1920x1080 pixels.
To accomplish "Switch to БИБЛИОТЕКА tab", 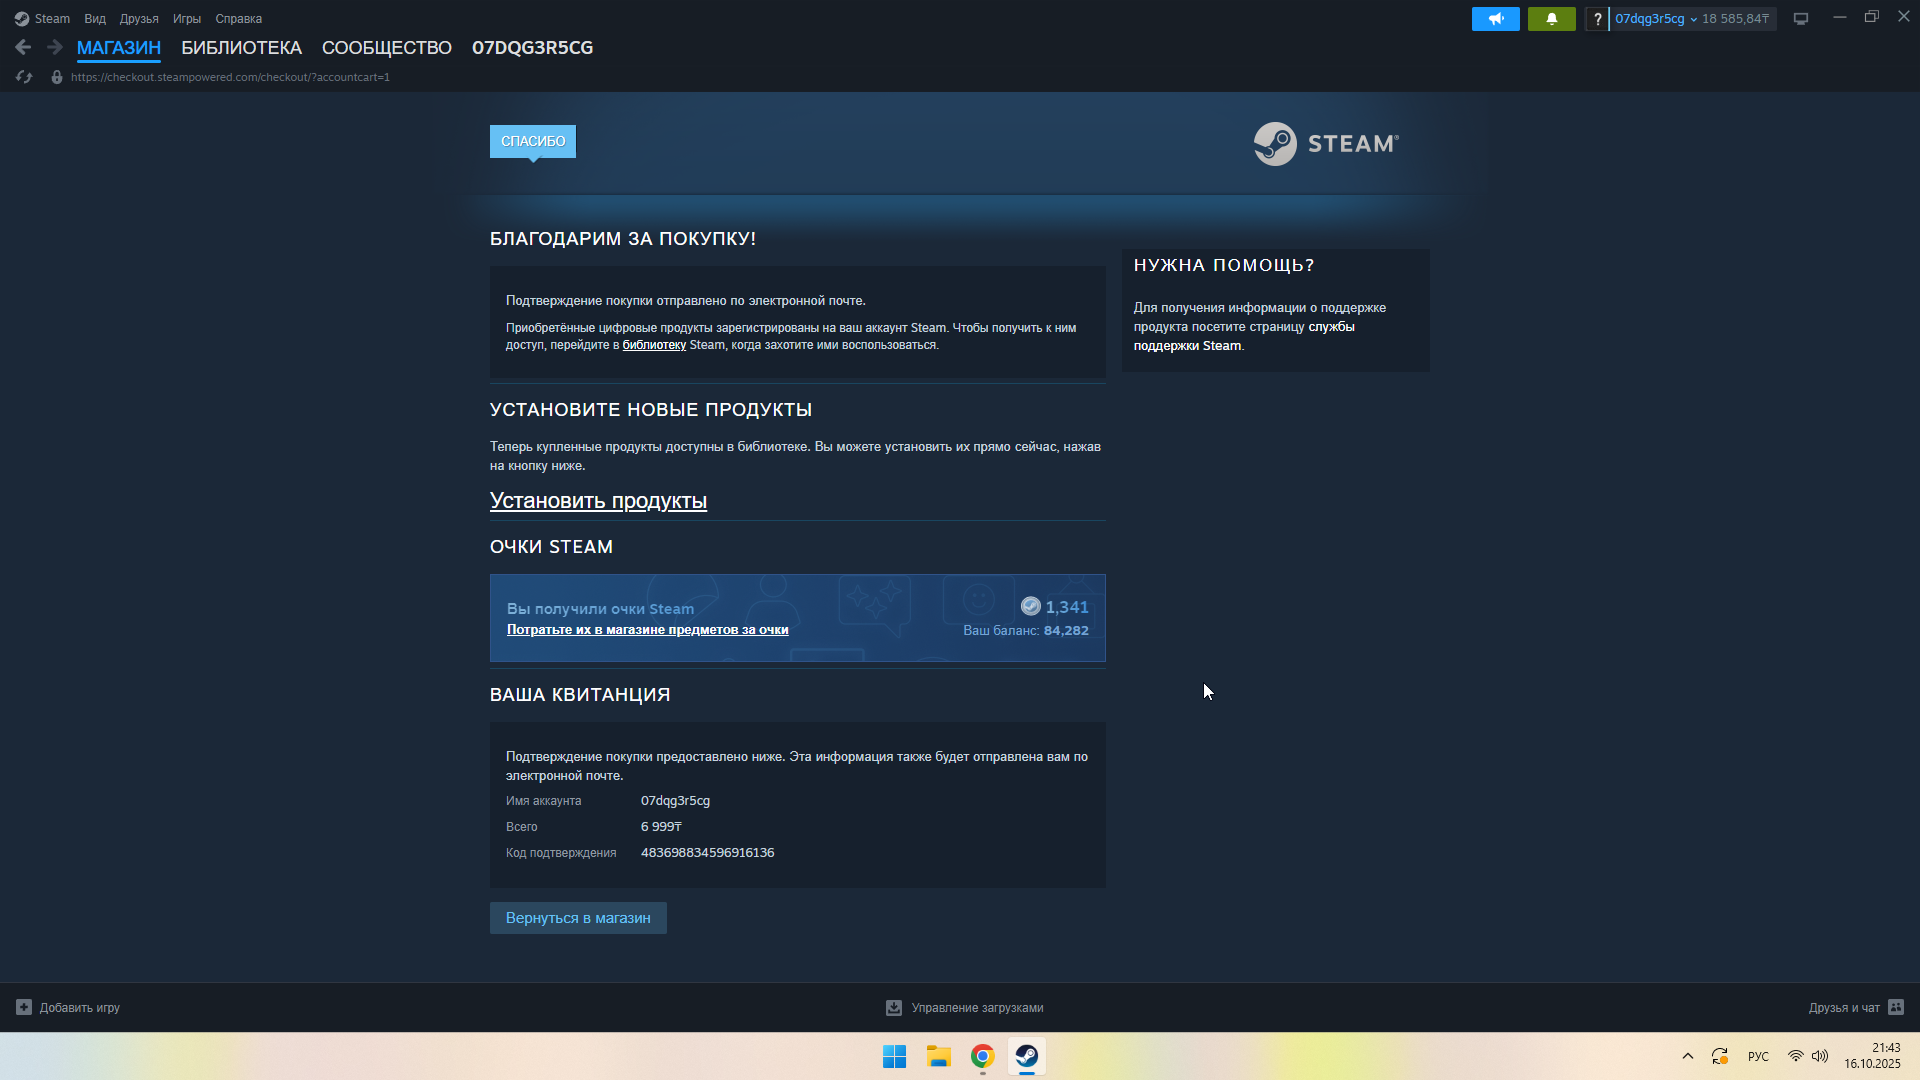I will [241, 48].
